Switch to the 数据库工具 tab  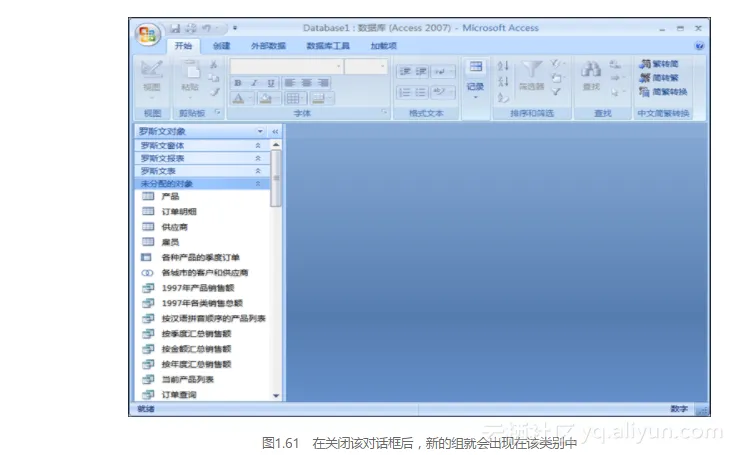[x=328, y=46]
